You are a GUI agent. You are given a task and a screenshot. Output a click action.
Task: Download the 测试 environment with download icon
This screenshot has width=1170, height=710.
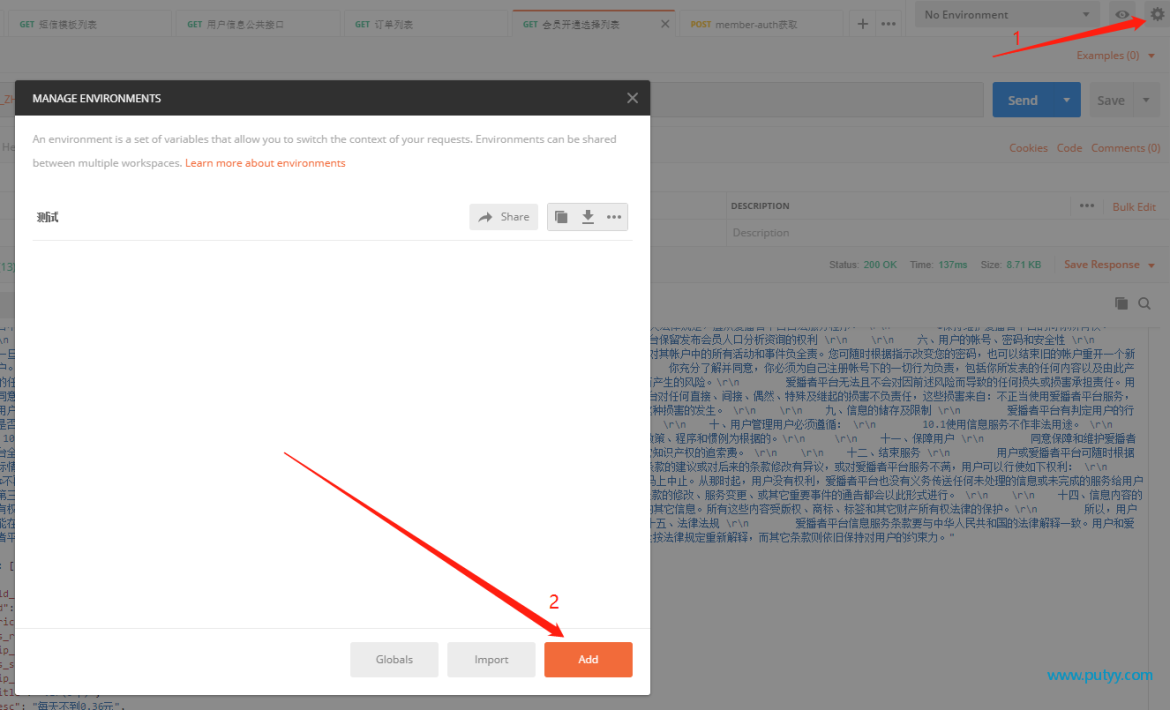click(588, 217)
